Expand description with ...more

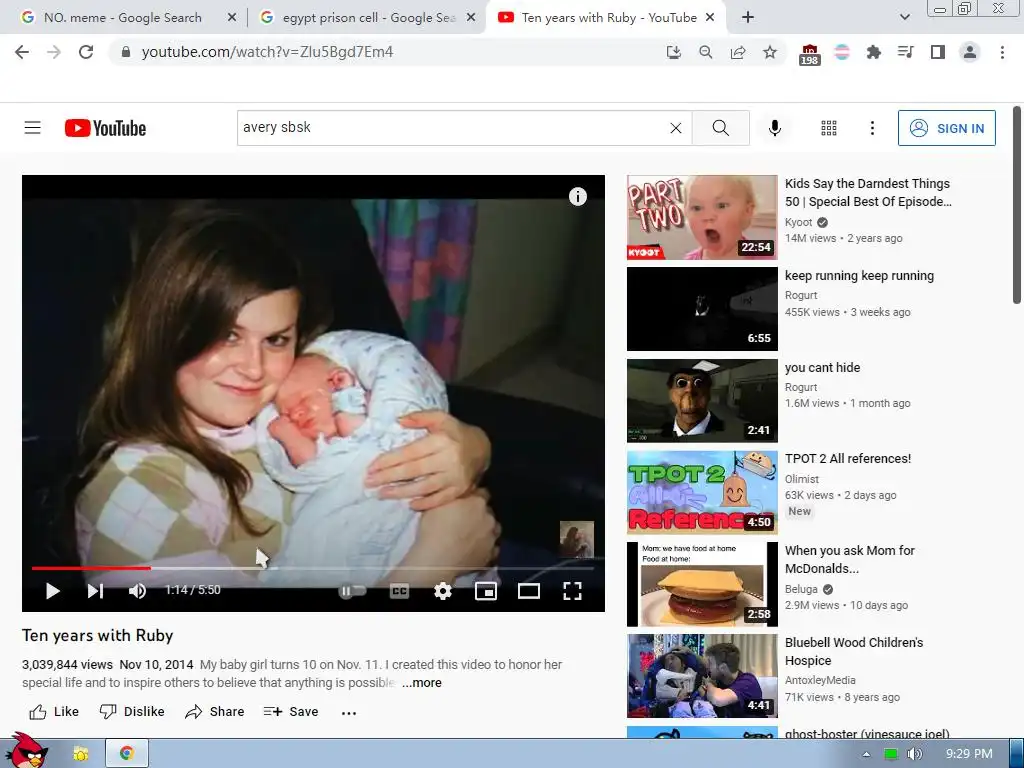tap(421, 682)
